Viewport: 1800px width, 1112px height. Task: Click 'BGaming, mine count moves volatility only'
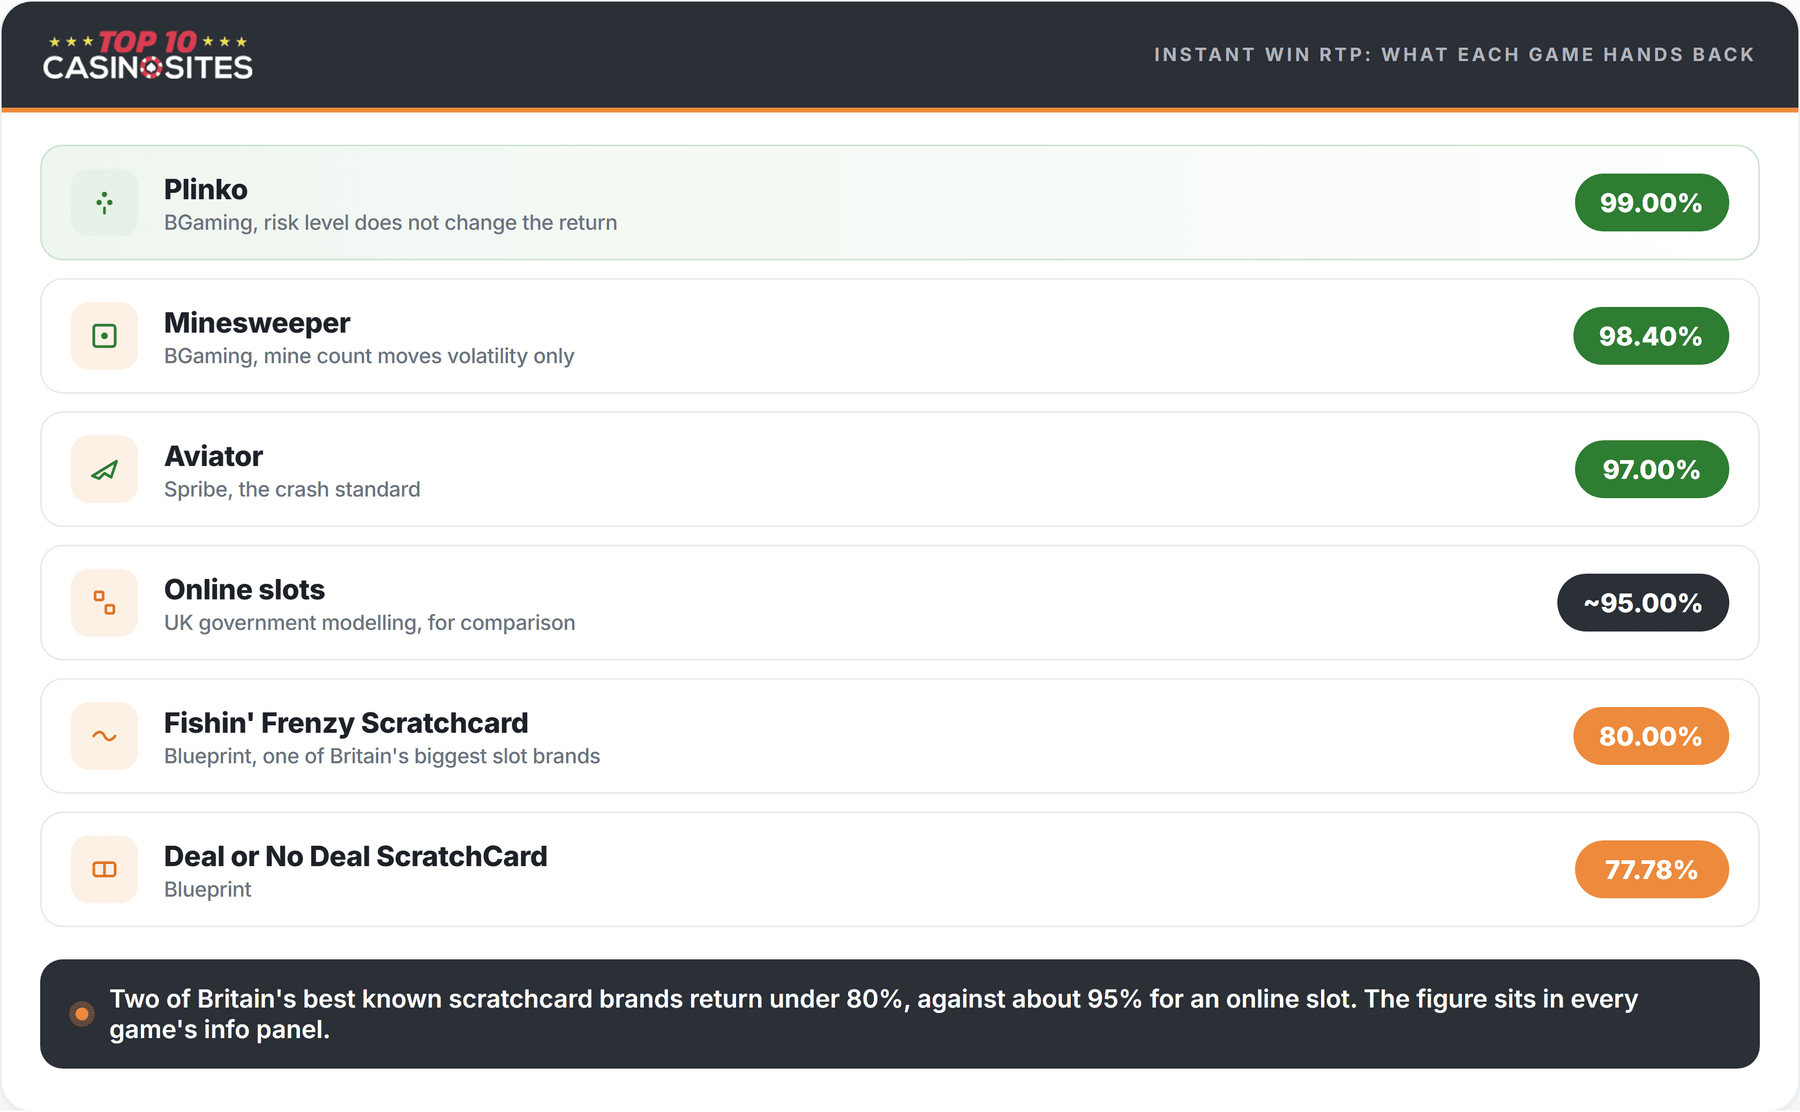pos(369,356)
